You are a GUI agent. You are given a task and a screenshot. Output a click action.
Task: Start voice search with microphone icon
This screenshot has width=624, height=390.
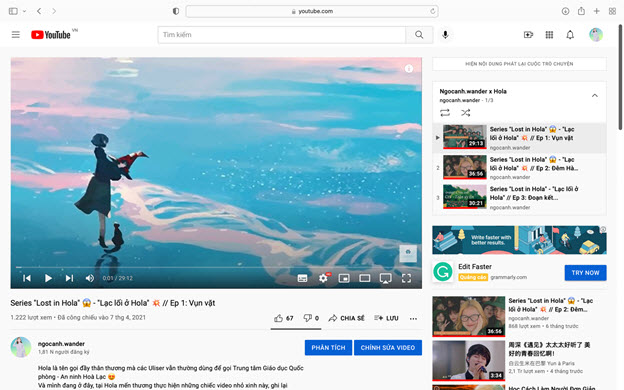pyautogui.click(x=445, y=35)
